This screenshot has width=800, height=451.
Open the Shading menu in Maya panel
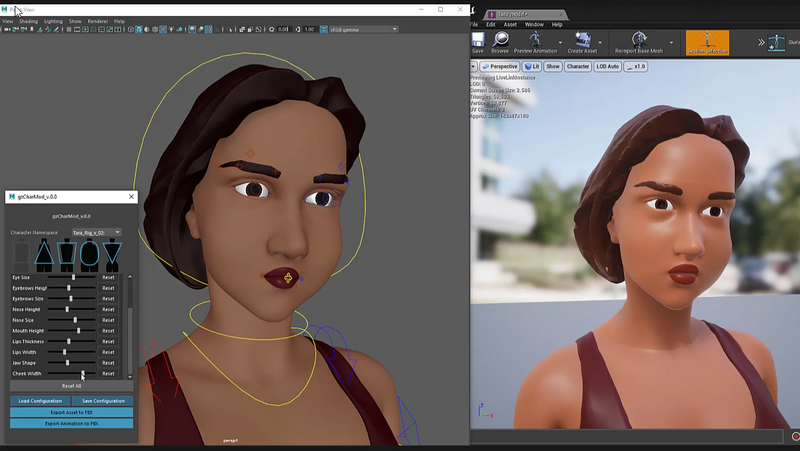pos(28,20)
